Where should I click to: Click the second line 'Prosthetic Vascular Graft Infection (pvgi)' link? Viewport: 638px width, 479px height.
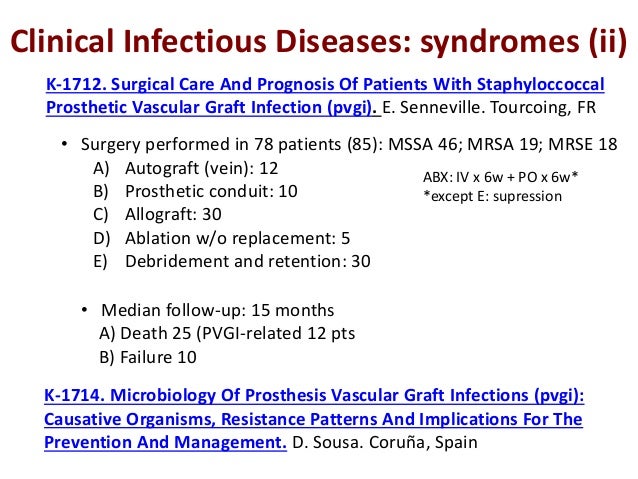(x=211, y=108)
